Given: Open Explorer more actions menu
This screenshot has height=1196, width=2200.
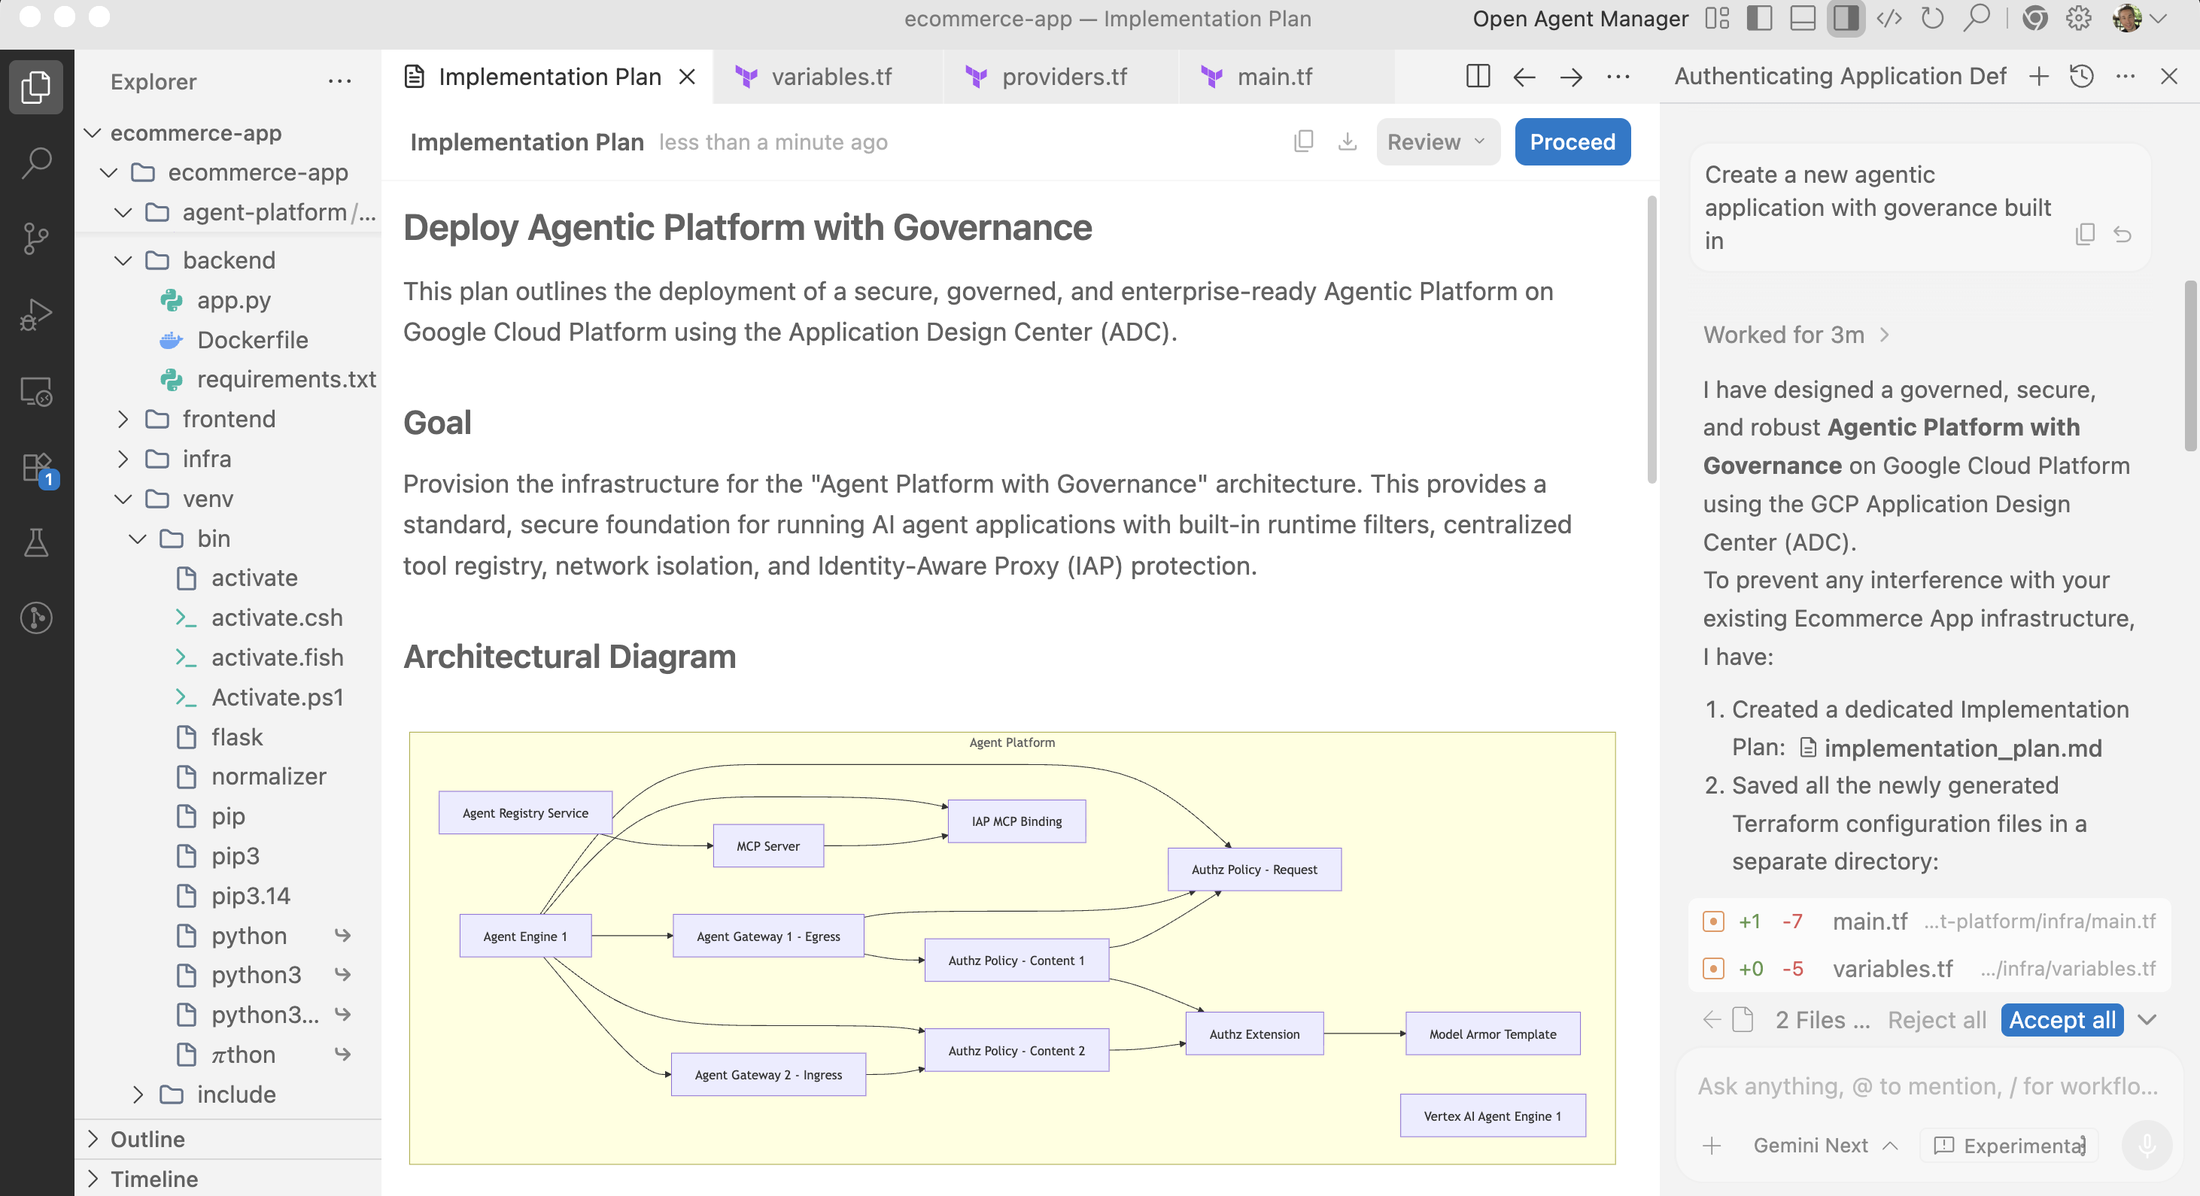Looking at the screenshot, I should (x=339, y=81).
